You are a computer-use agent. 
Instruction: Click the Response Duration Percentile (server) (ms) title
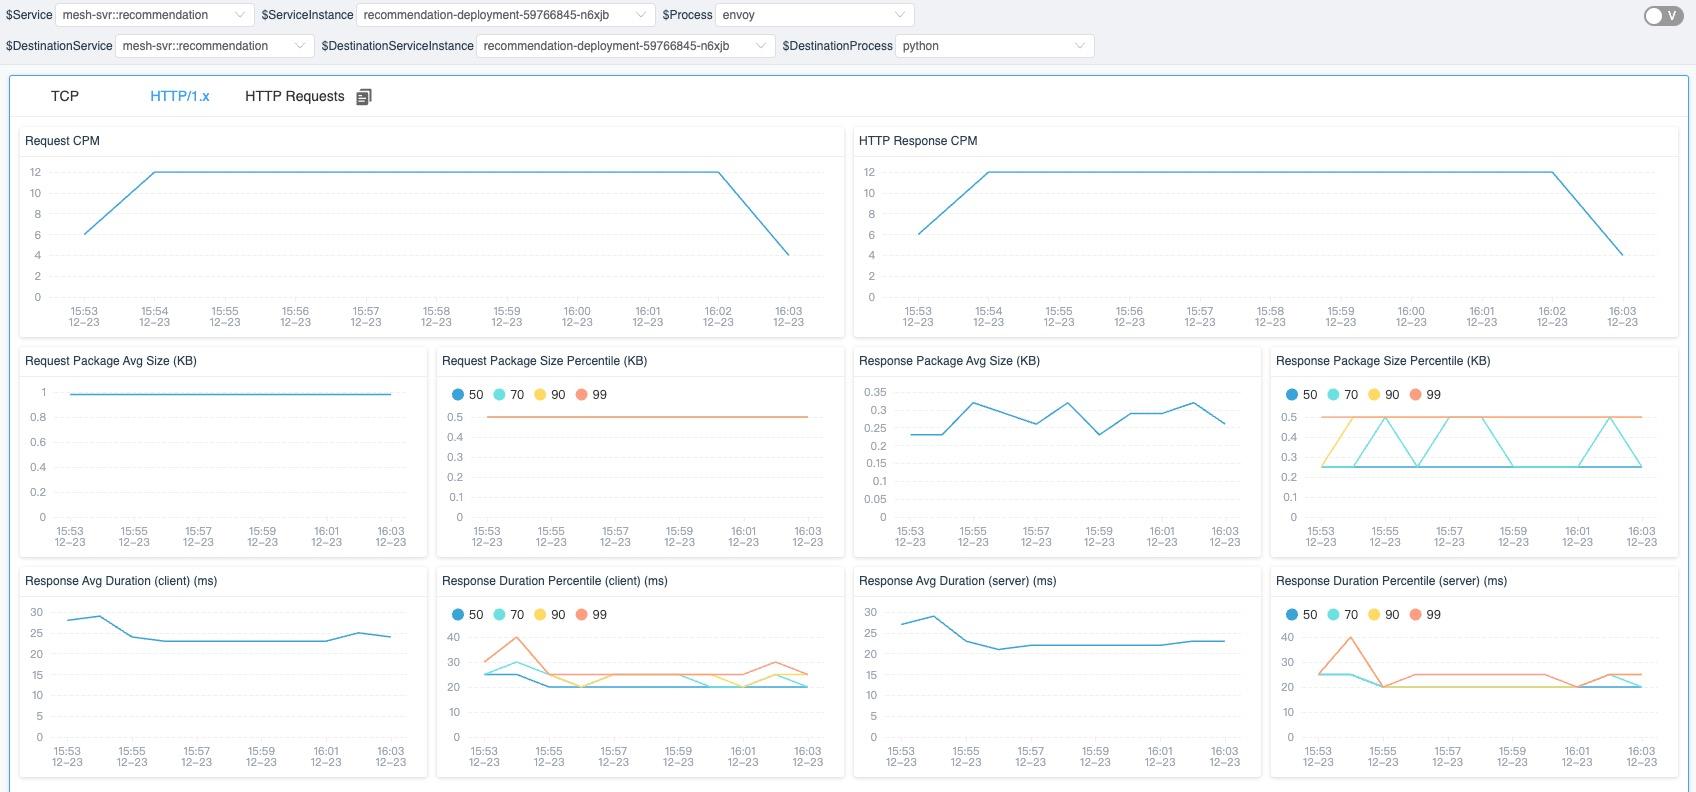pyautogui.click(x=1391, y=581)
